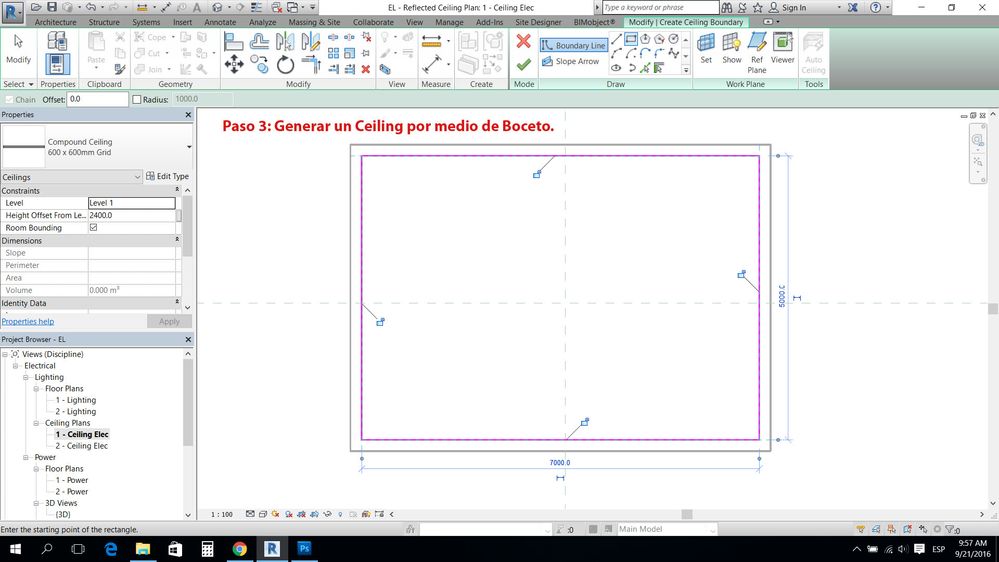Select the Inscribed Polygon draw tool
The height and width of the screenshot is (562, 999).
(645, 40)
